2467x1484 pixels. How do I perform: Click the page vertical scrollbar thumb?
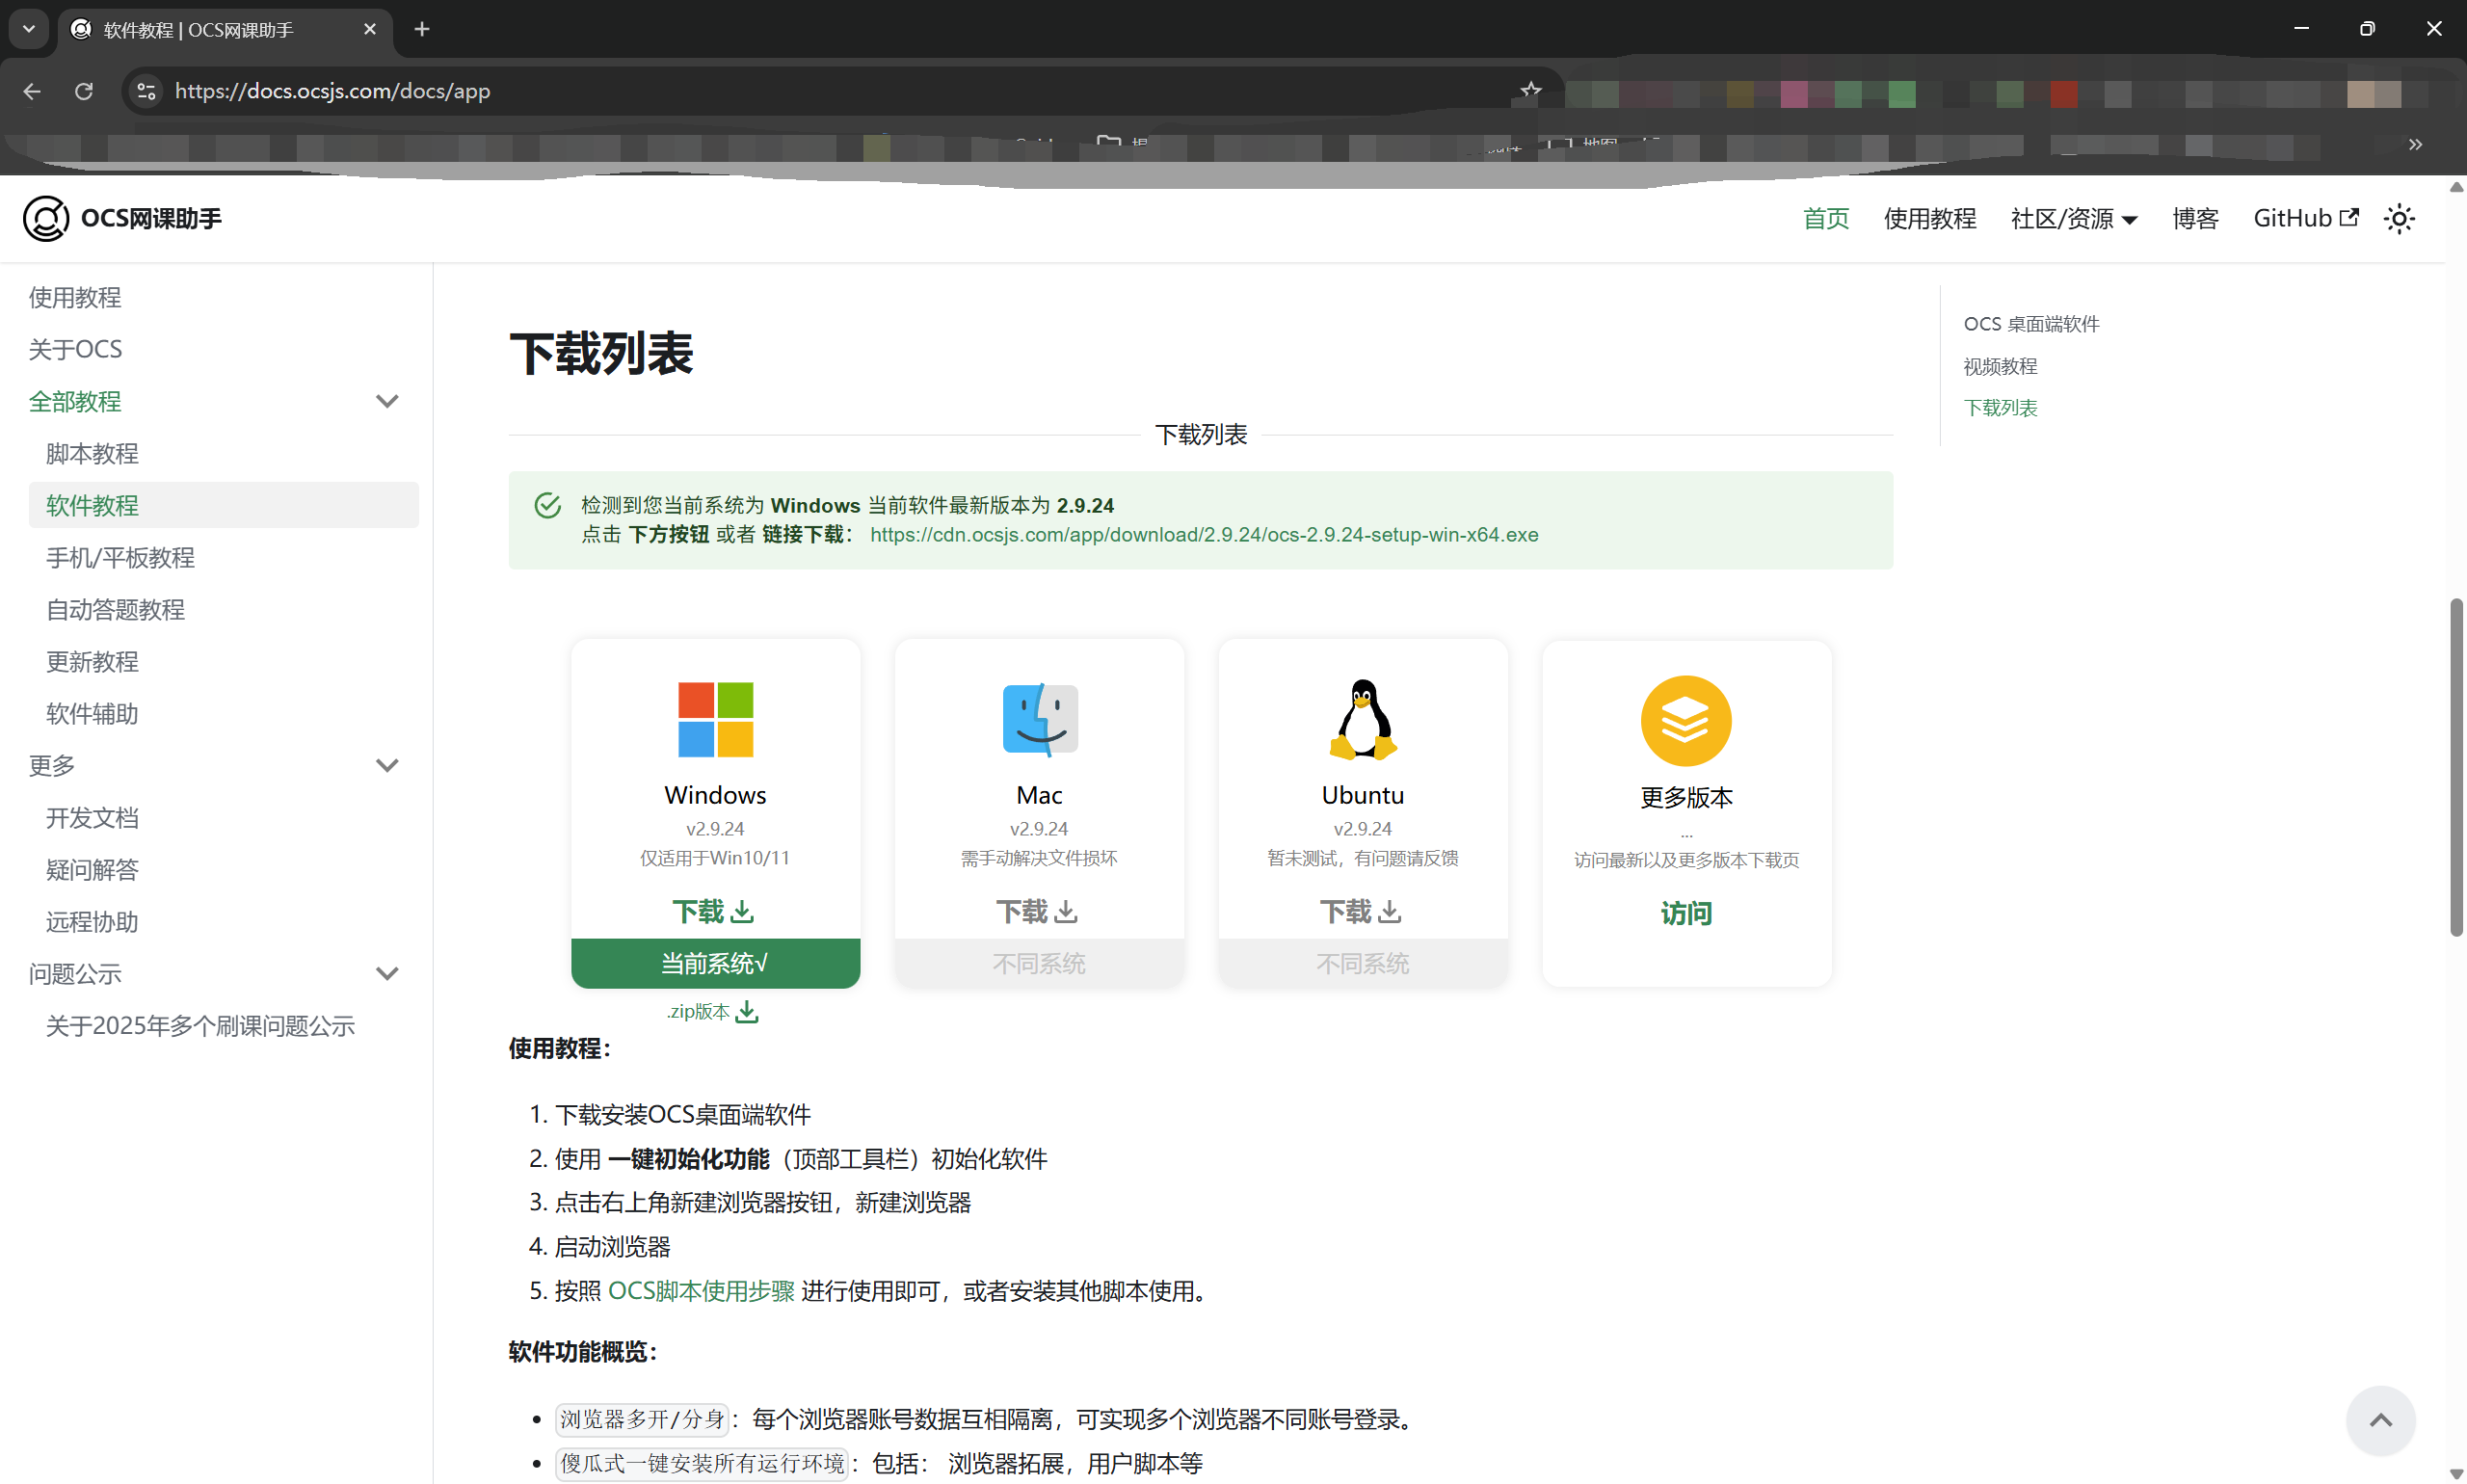coord(2456,767)
